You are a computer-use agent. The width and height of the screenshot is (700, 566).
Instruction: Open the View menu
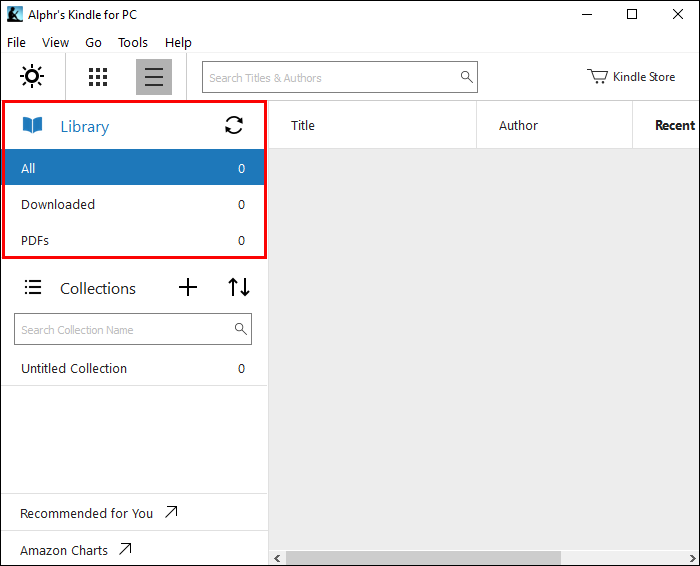(56, 43)
